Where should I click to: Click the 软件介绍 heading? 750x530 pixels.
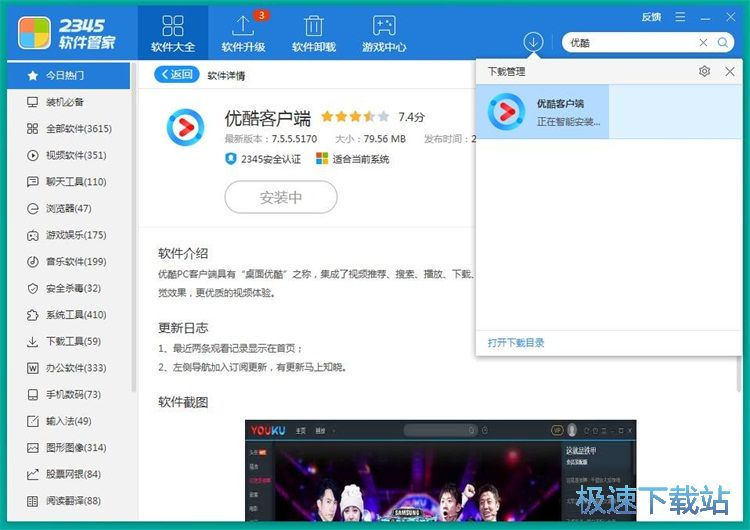pos(183,253)
